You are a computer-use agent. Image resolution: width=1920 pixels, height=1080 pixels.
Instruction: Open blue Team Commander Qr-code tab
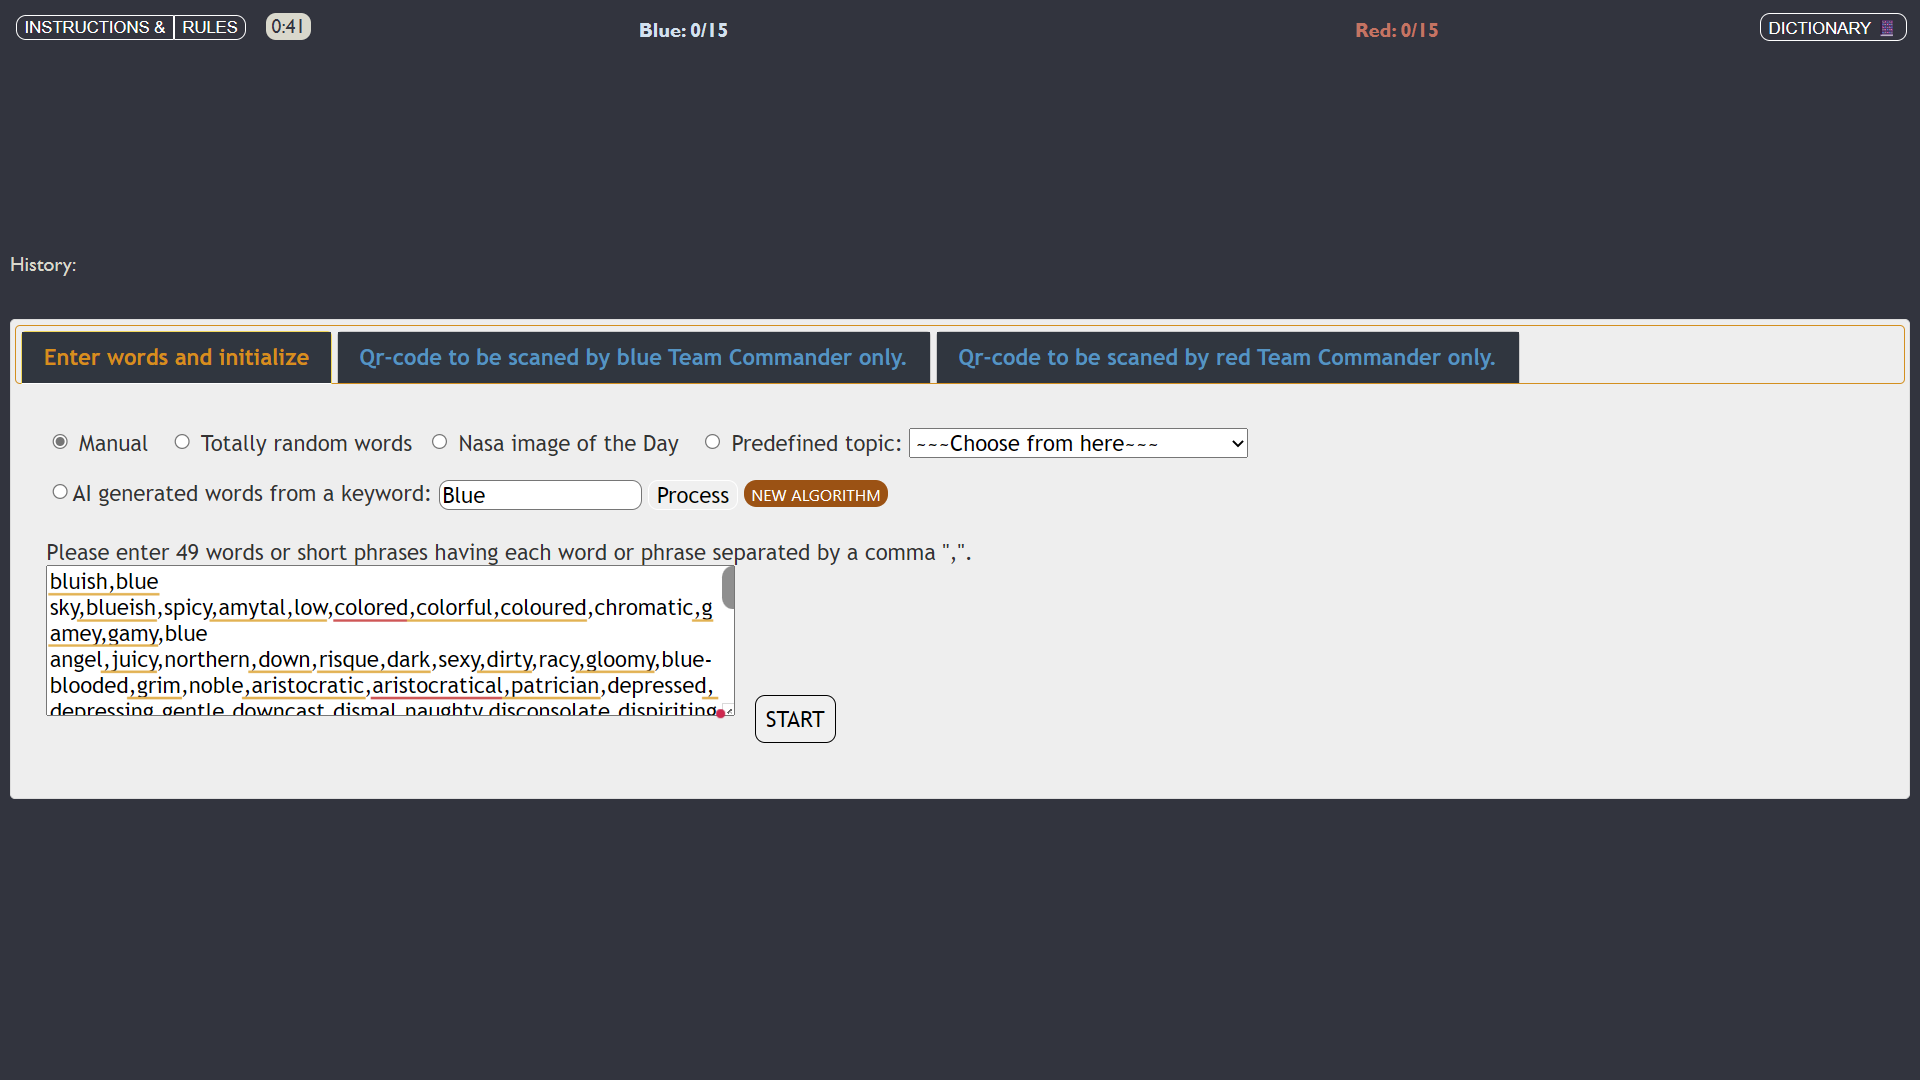[633, 358]
